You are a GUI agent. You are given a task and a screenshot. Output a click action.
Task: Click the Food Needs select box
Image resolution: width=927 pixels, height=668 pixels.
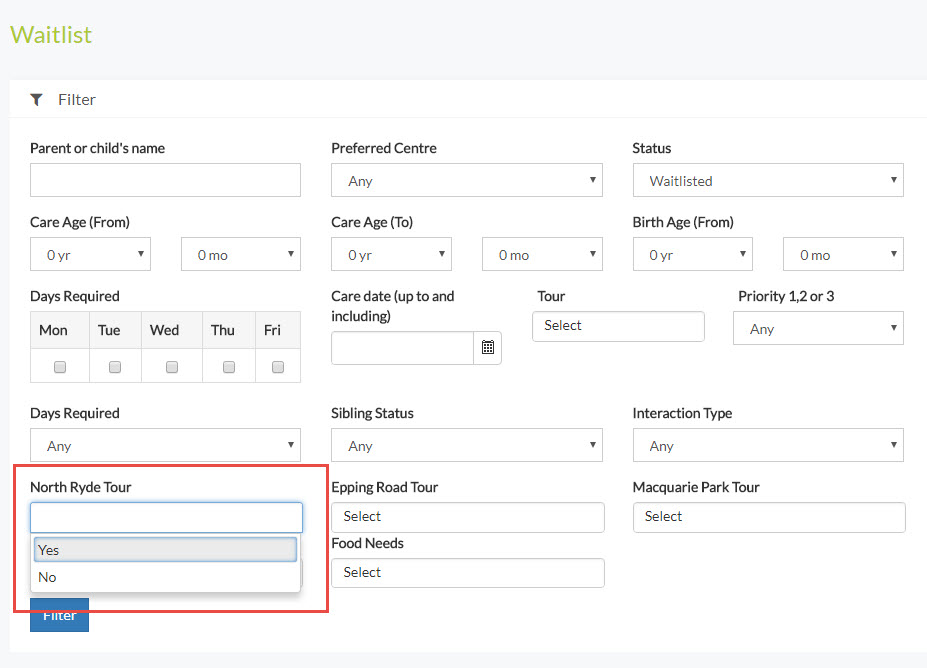pyautogui.click(x=467, y=573)
